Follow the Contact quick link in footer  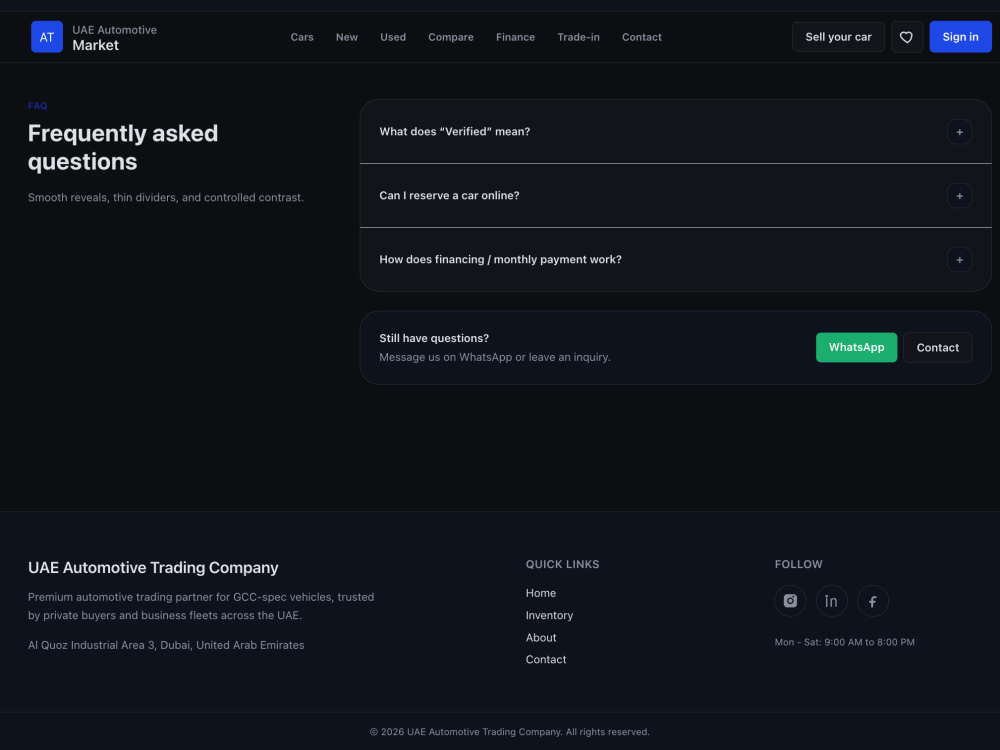(x=546, y=659)
